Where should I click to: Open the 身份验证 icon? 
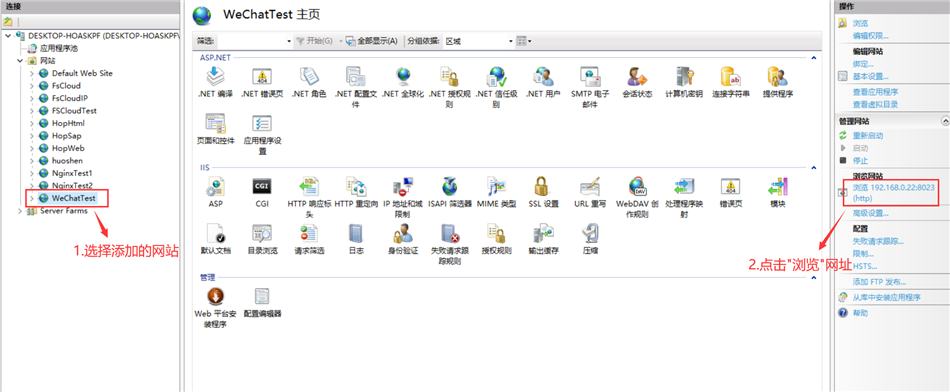click(x=403, y=233)
